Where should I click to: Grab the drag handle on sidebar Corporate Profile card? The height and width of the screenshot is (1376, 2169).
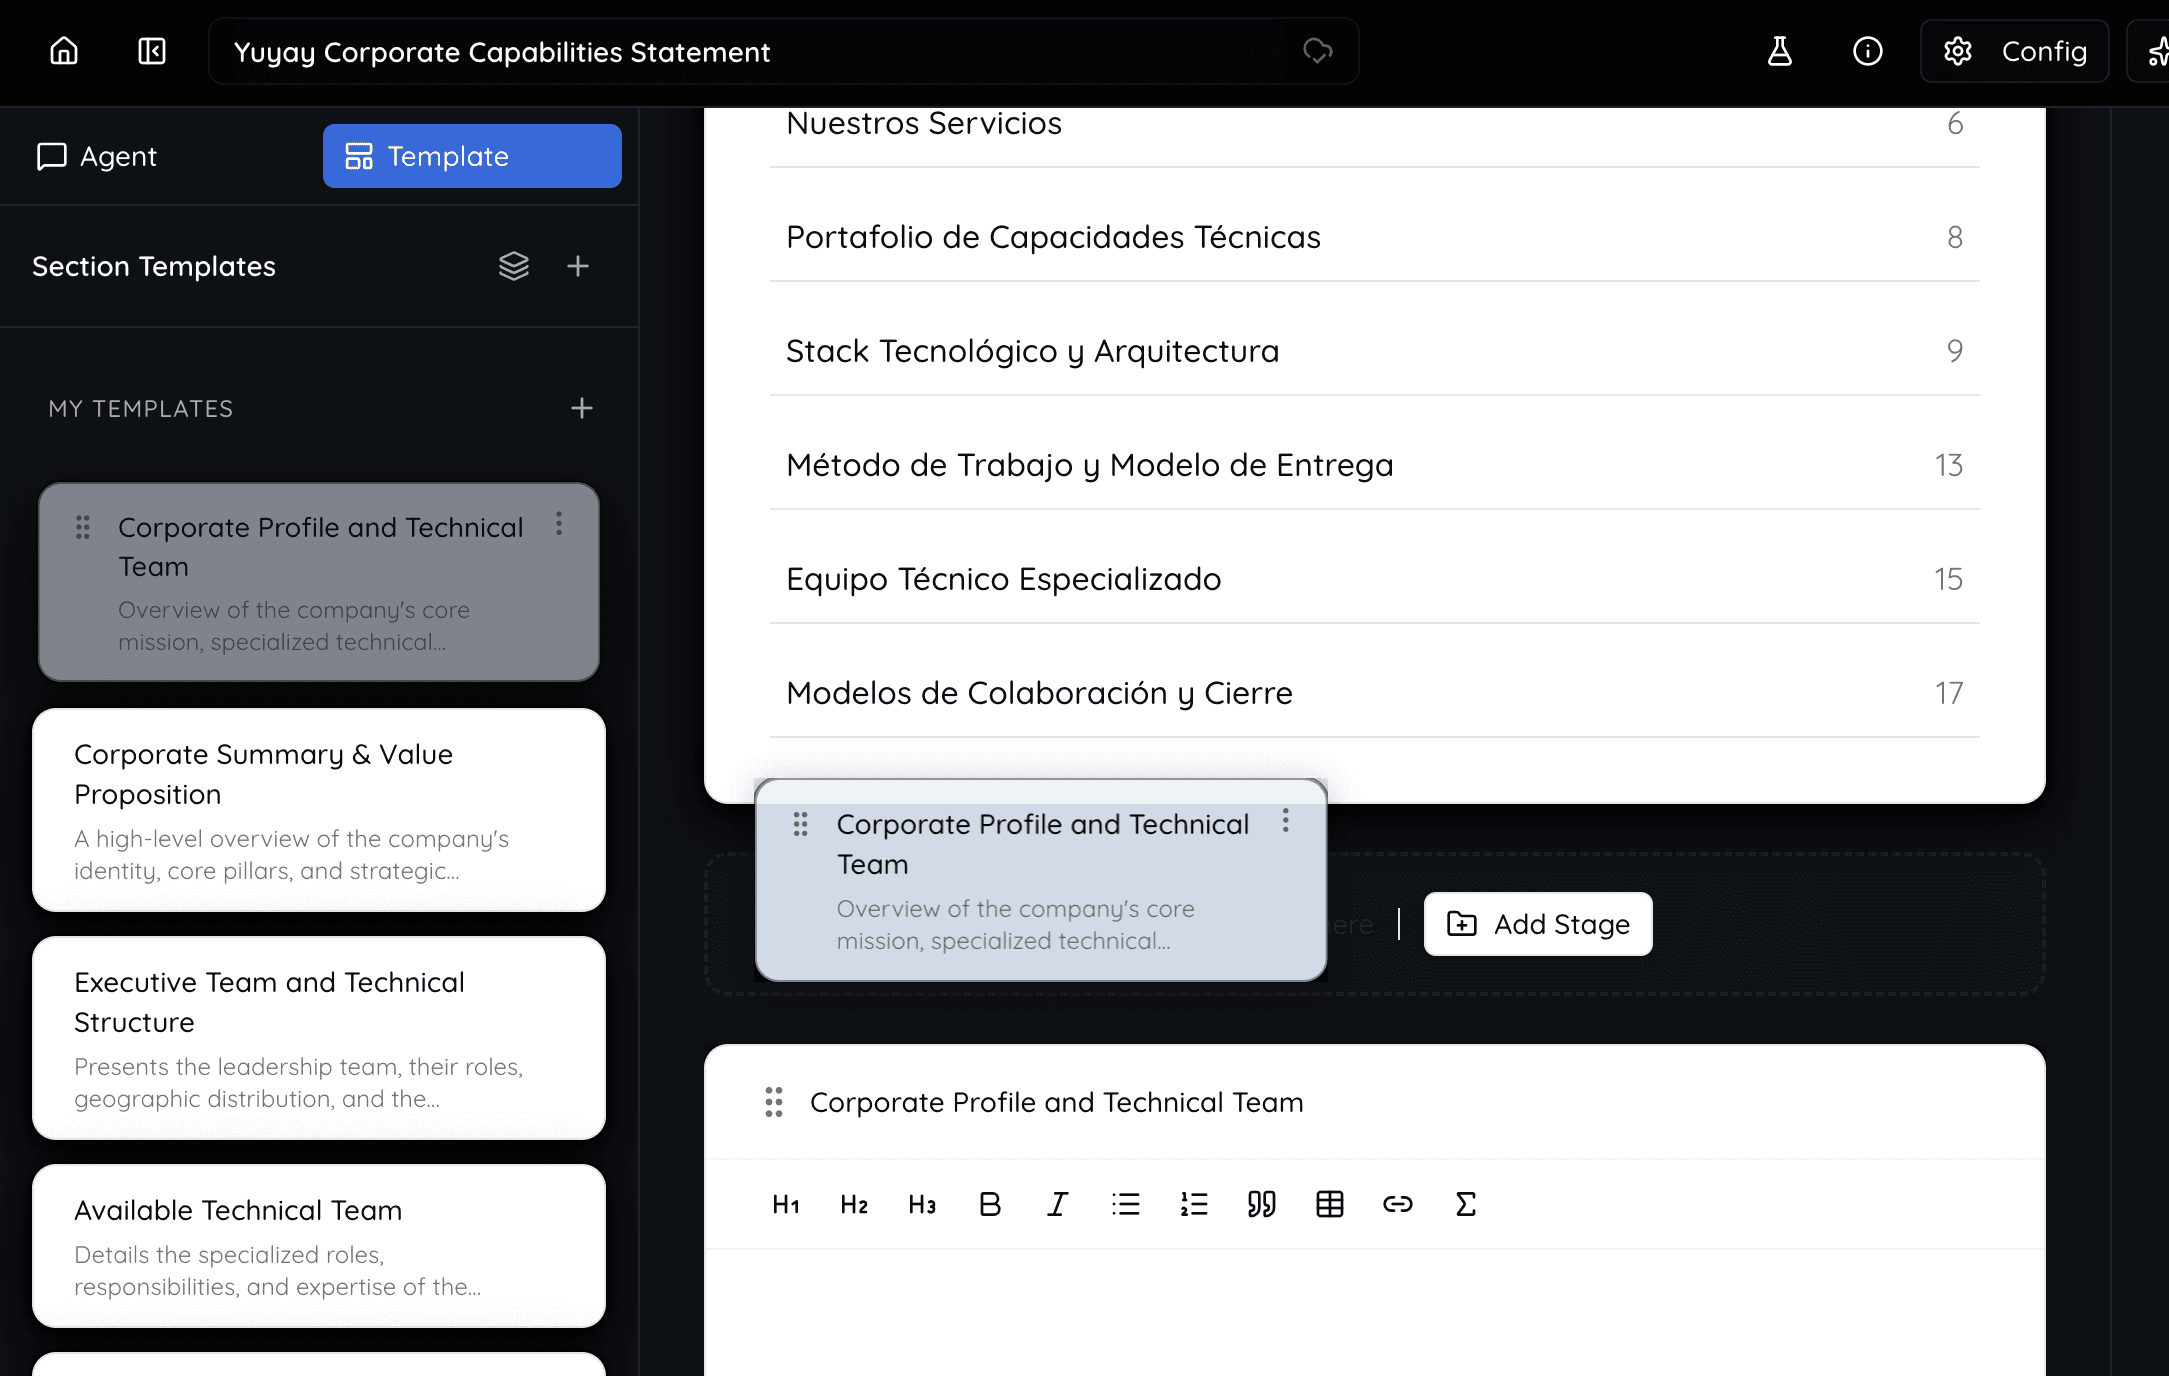coord(83,527)
